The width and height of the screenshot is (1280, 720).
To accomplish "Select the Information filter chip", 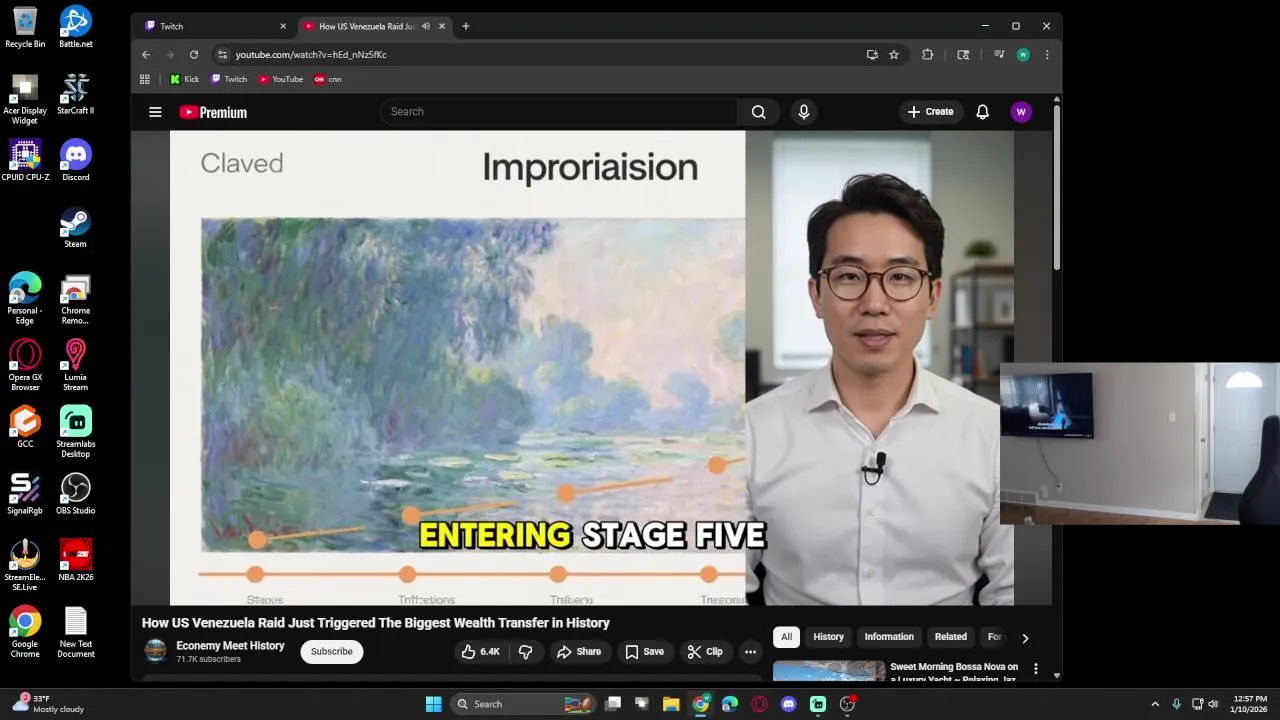I will (889, 637).
